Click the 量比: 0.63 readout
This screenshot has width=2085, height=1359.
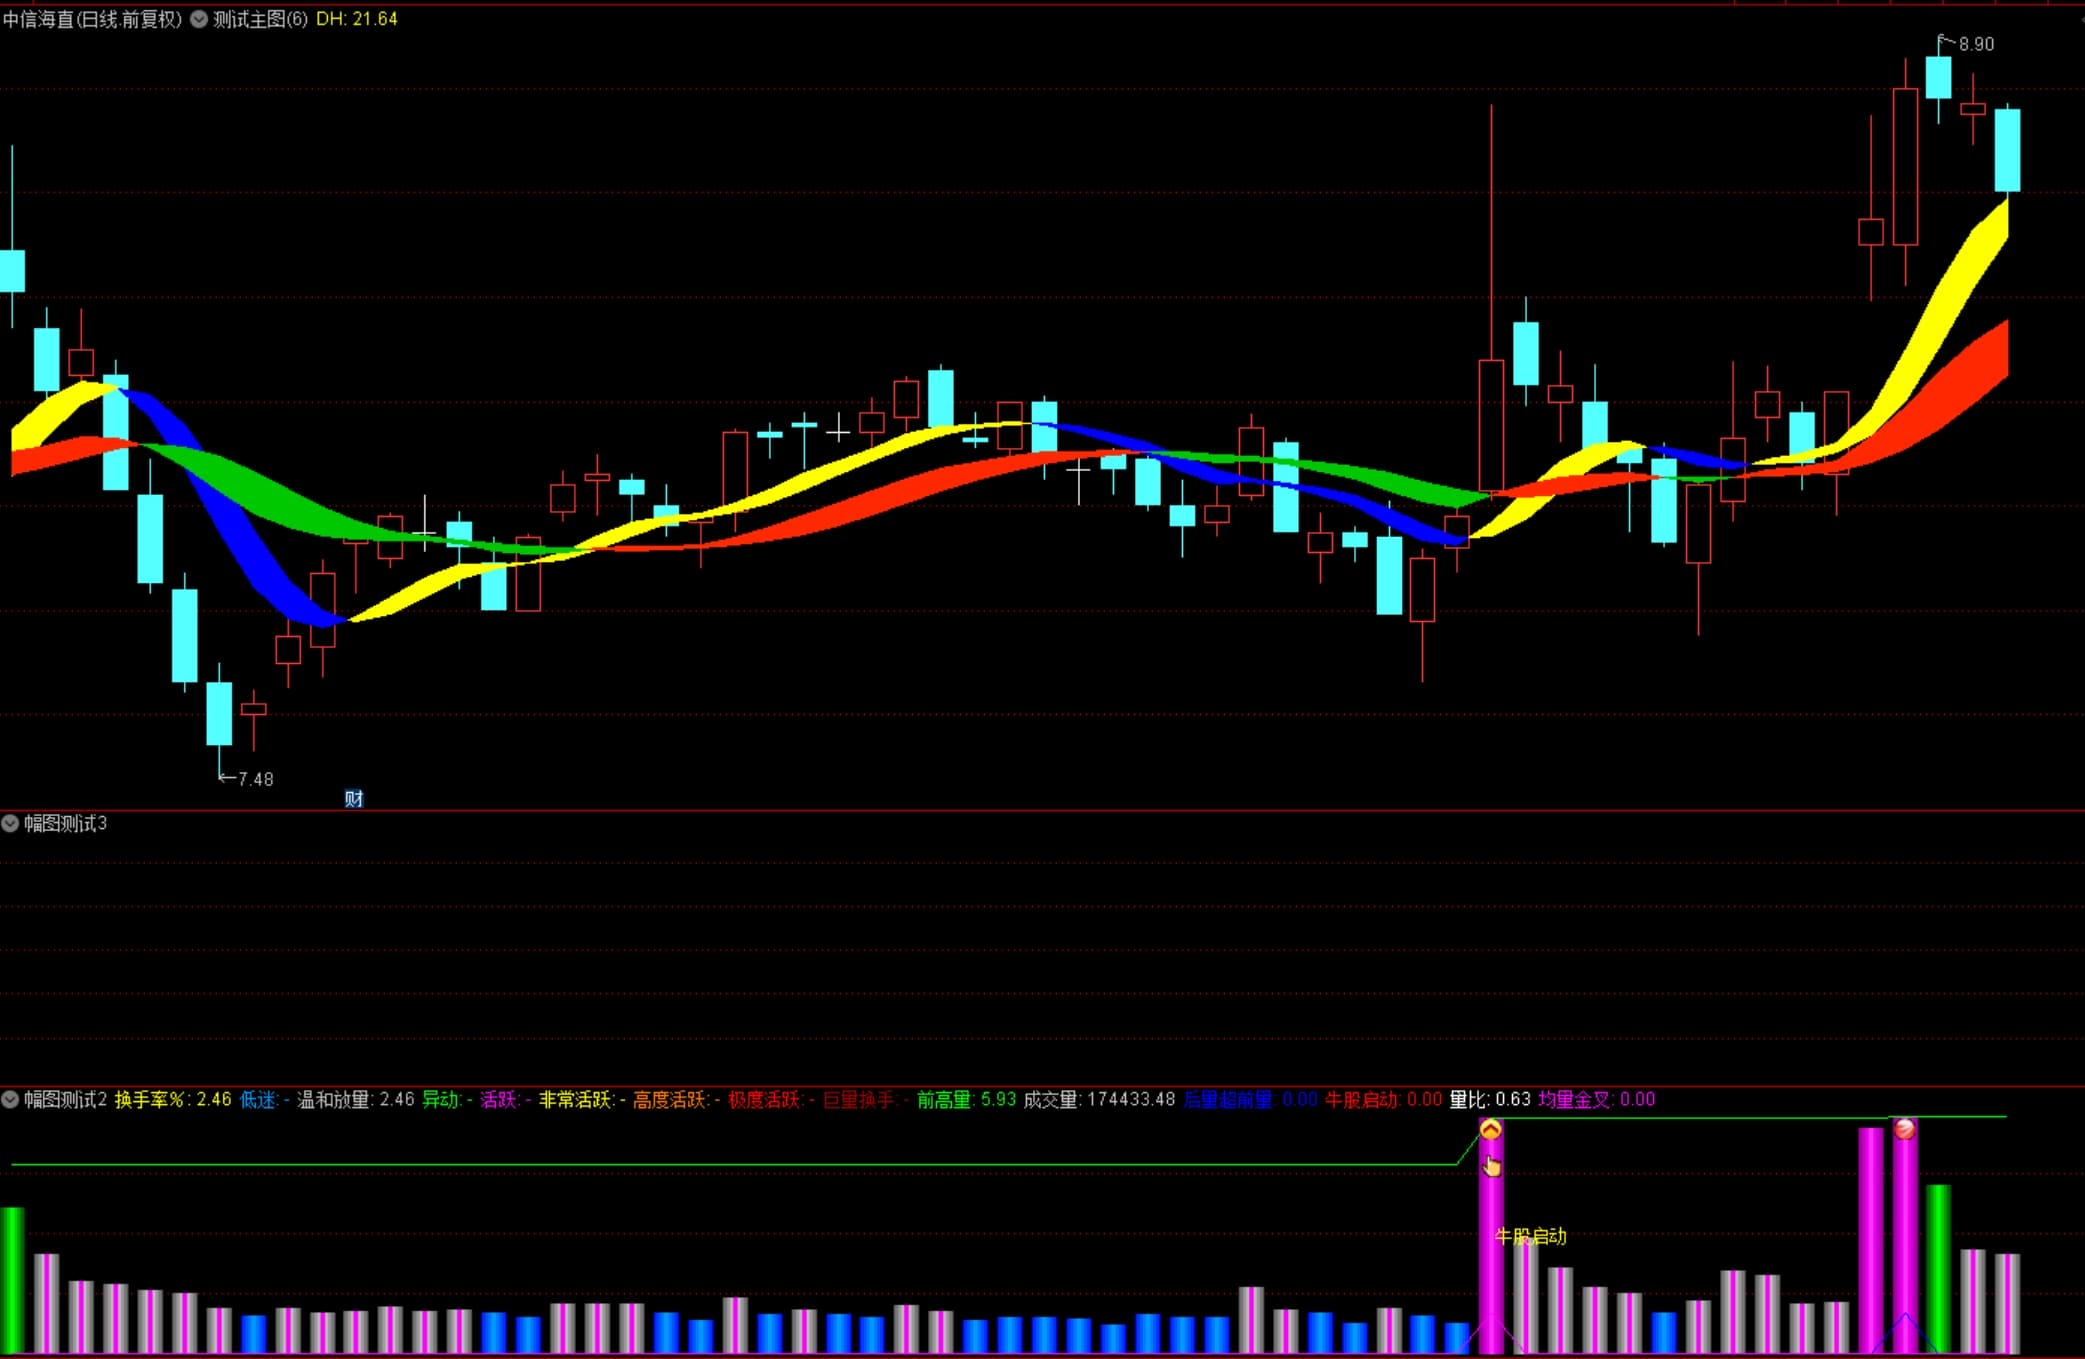click(1490, 1099)
